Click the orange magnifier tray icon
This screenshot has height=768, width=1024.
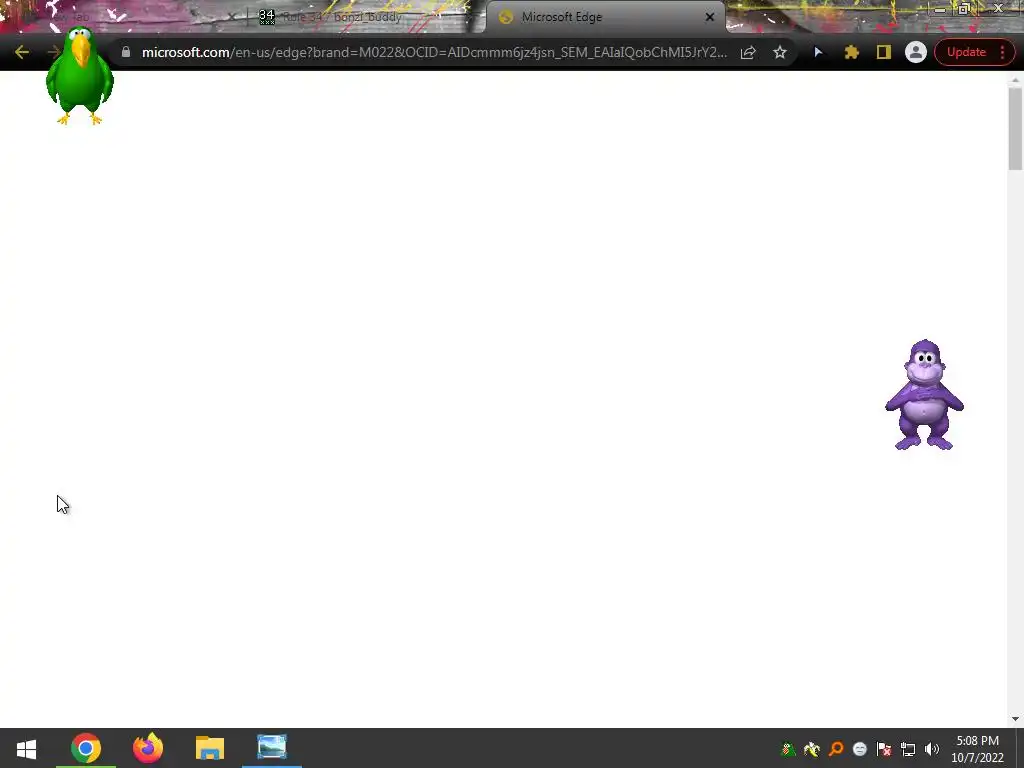coord(836,749)
